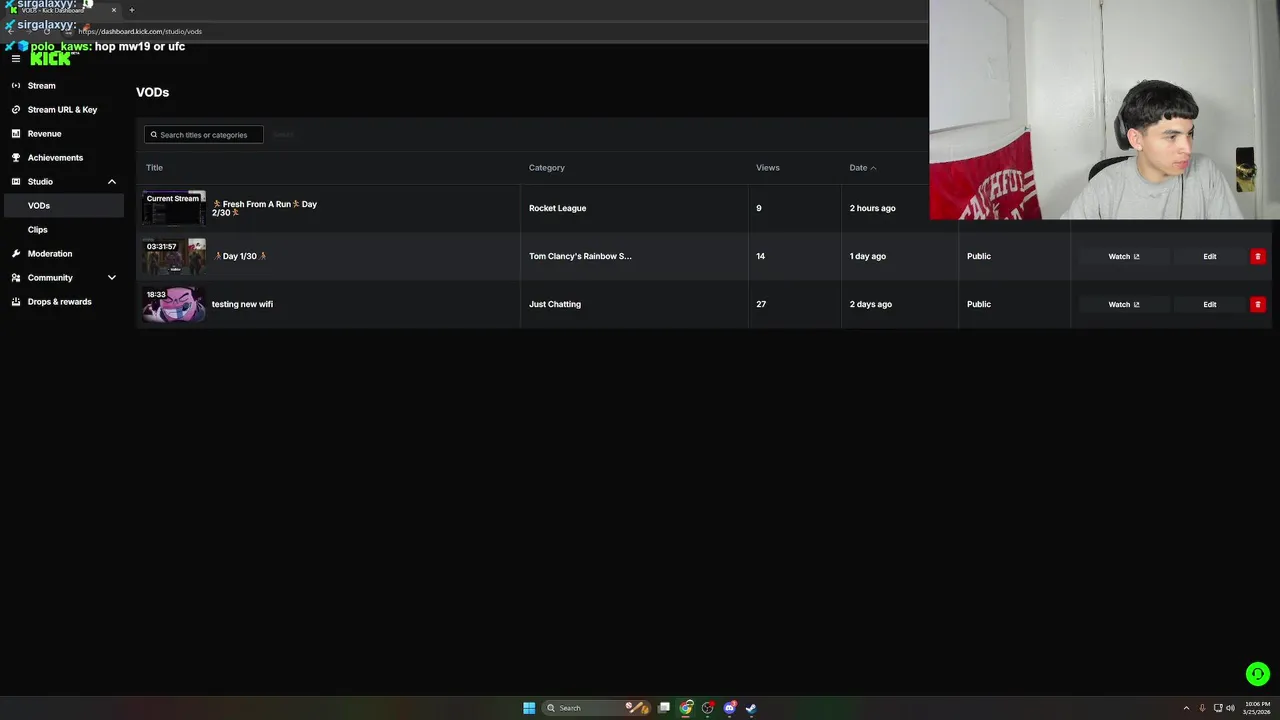Open the Windows Start menu
Screen dimensions: 1280x720
pyautogui.click(x=529, y=708)
